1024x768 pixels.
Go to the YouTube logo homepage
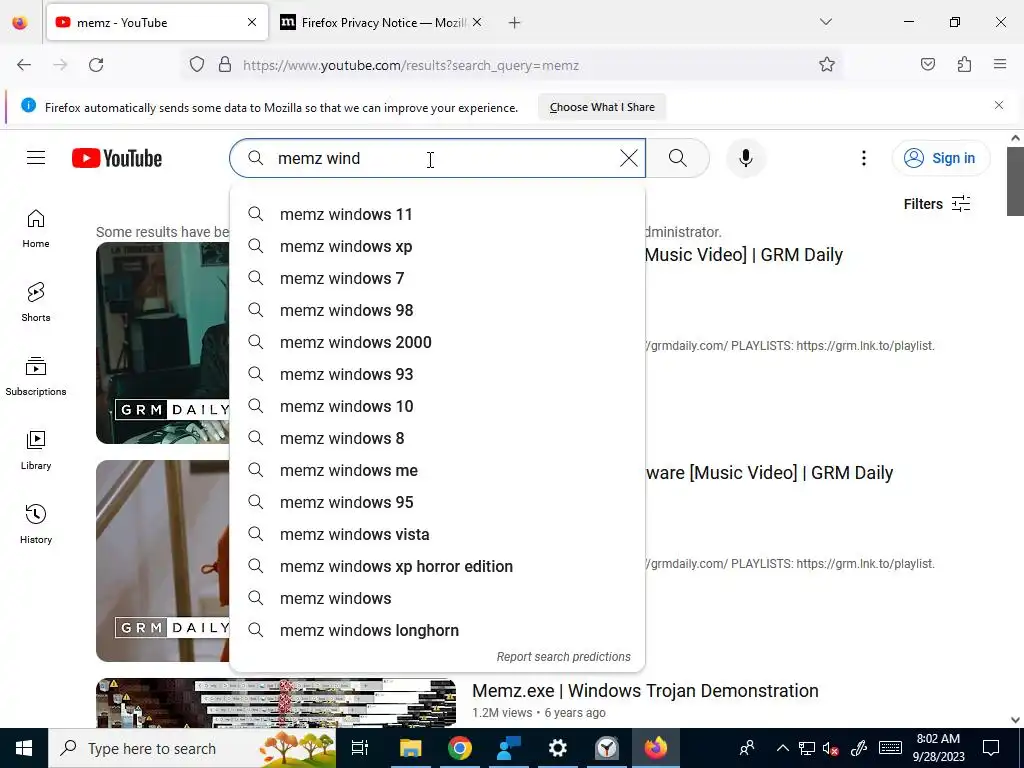(x=117, y=158)
